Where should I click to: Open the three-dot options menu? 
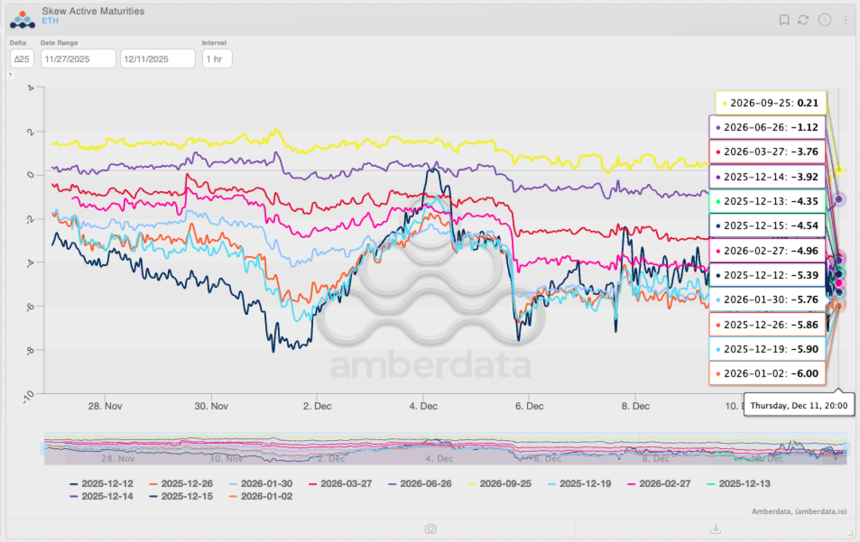[844, 20]
